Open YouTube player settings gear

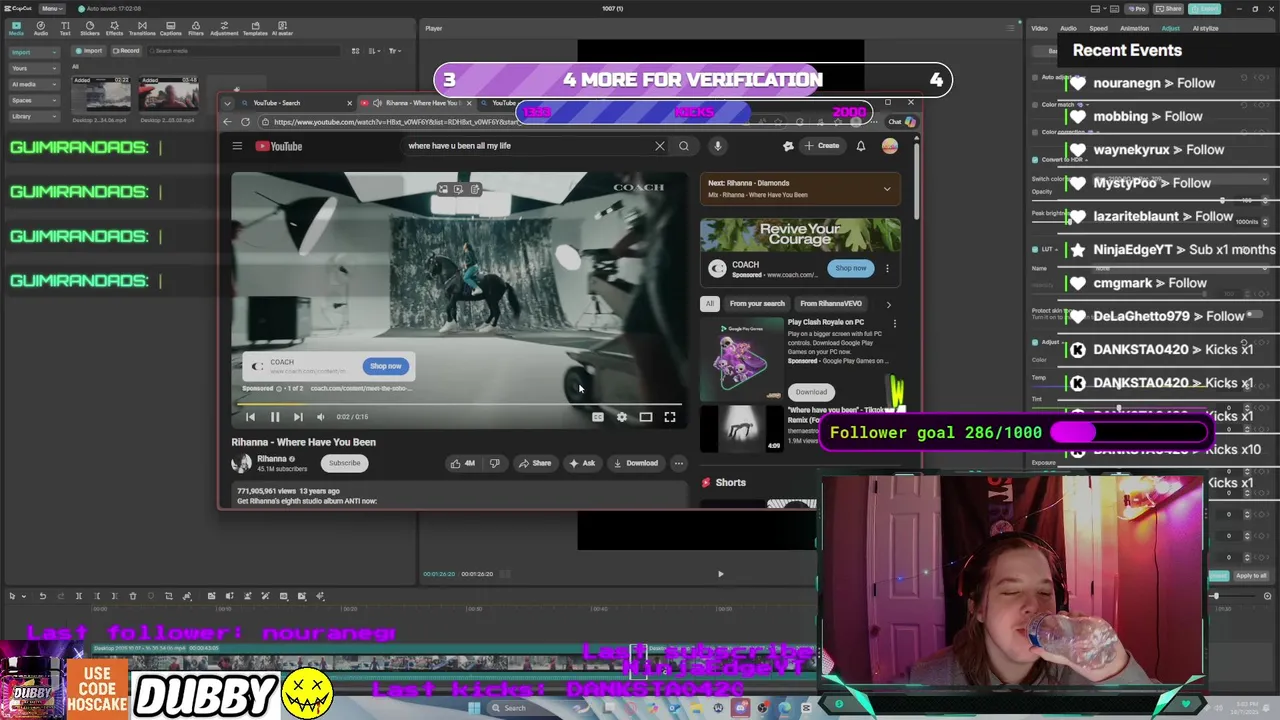[622, 417]
